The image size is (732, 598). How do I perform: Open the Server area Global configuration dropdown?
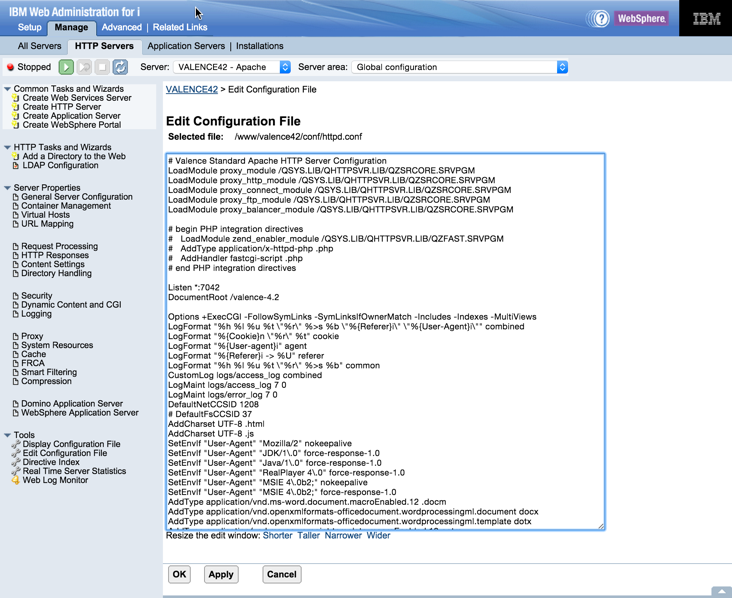click(460, 67)
